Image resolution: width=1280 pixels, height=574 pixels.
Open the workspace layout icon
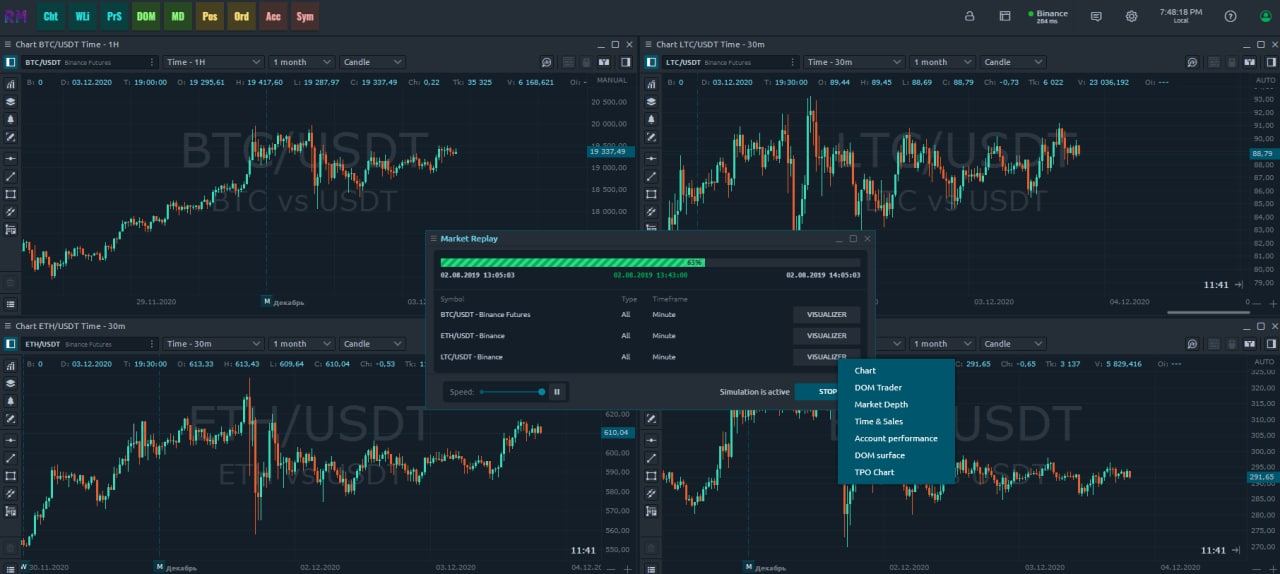click(x=1005, y=16)
